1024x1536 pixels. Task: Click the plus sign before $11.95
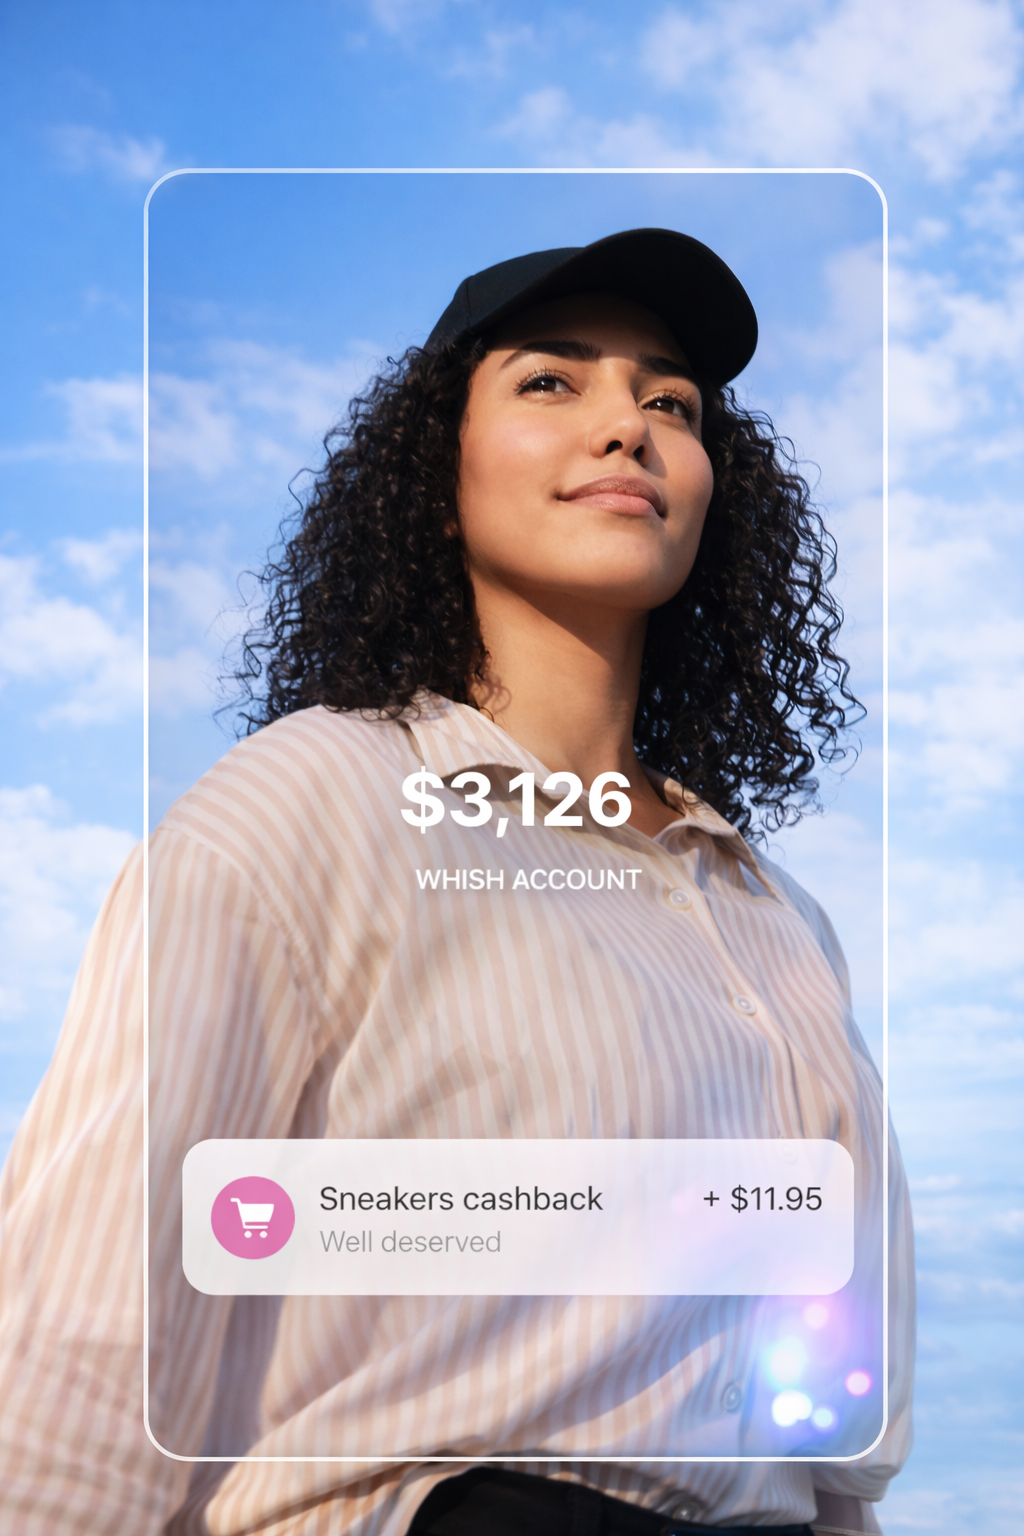[711, 1198]
